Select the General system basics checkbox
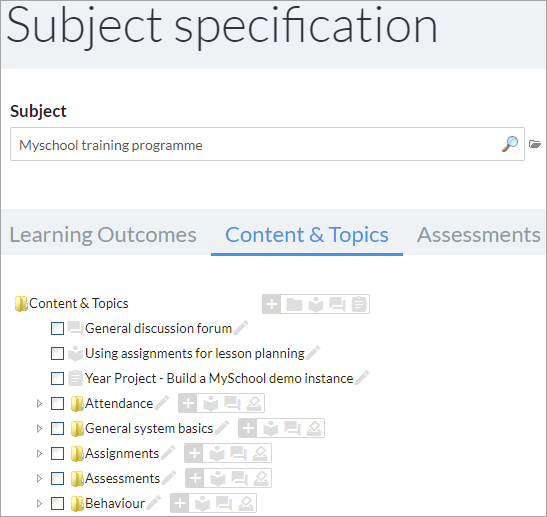 (x=57, y=428)
